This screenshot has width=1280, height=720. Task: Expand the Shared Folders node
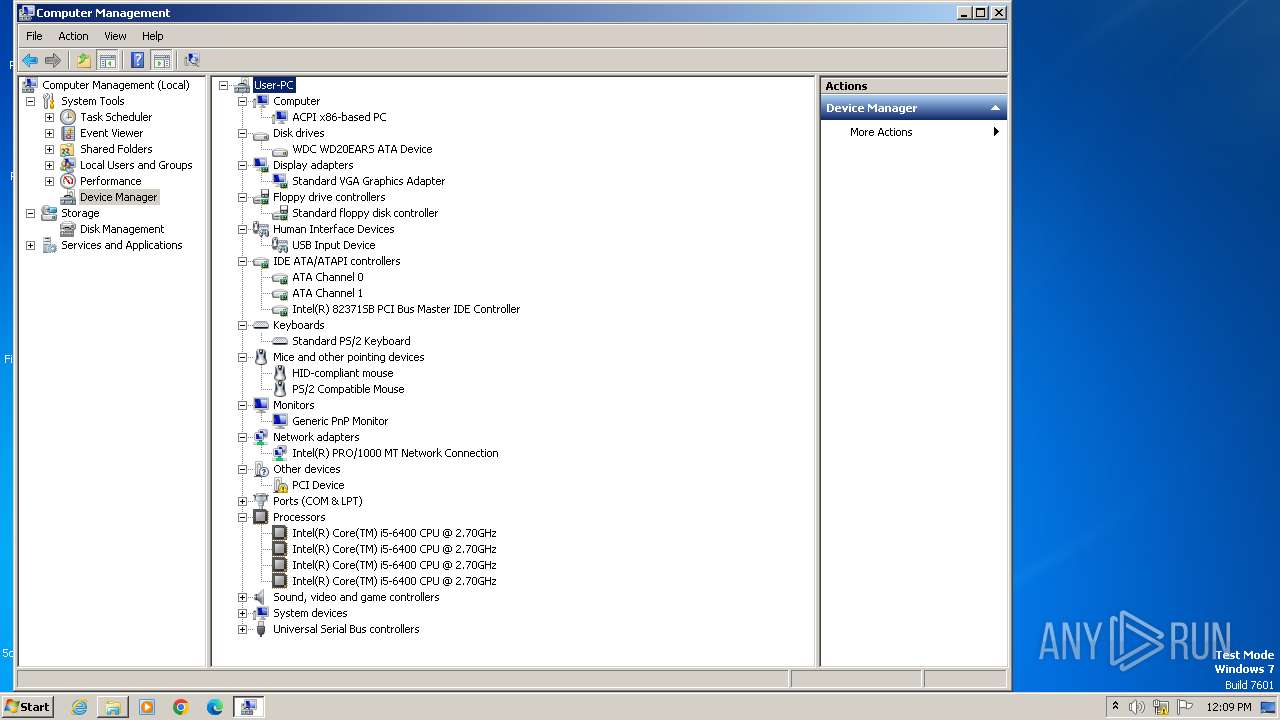click(49, 149)
